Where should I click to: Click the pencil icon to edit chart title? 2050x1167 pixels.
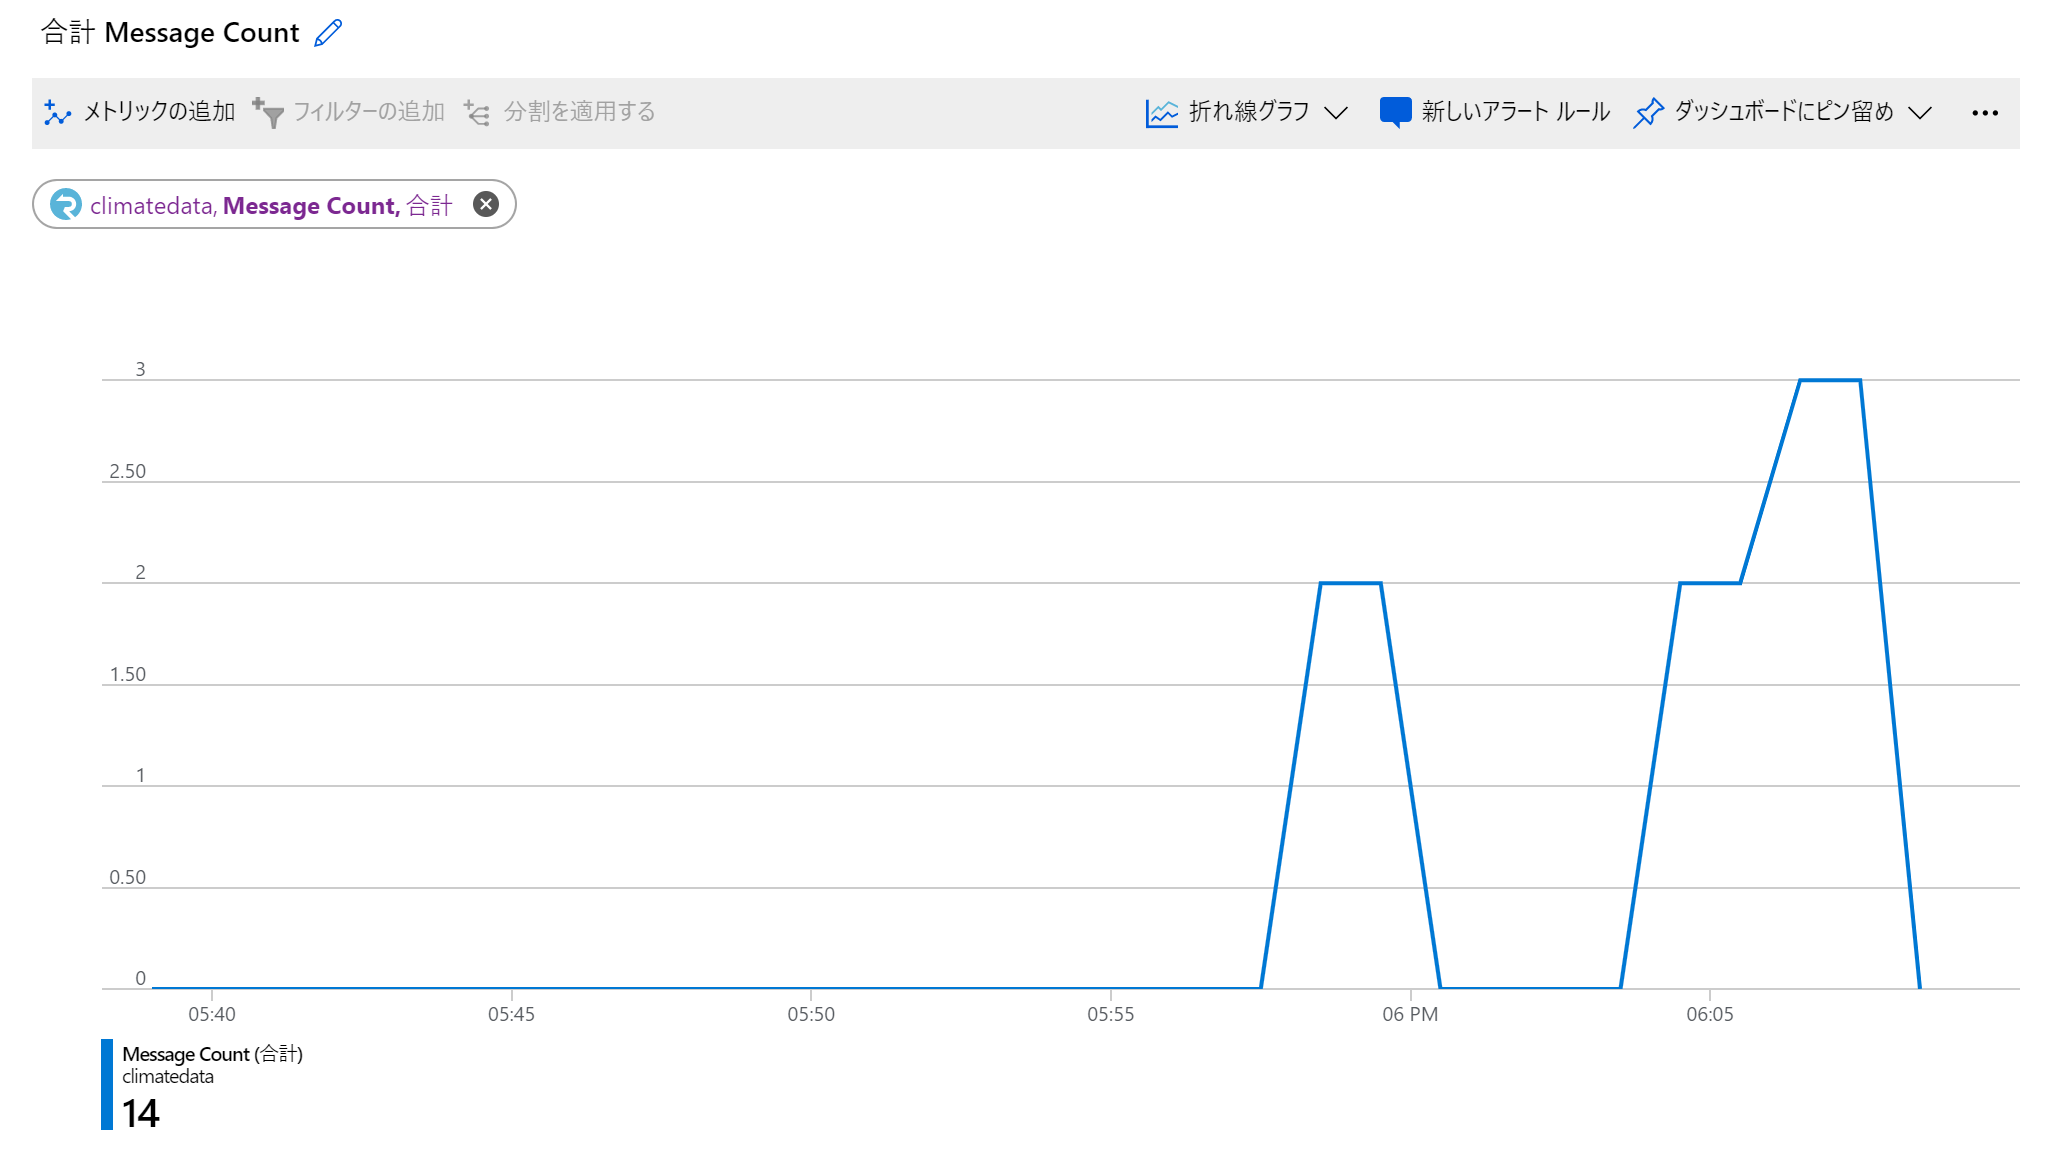click(x=328, y=33)
